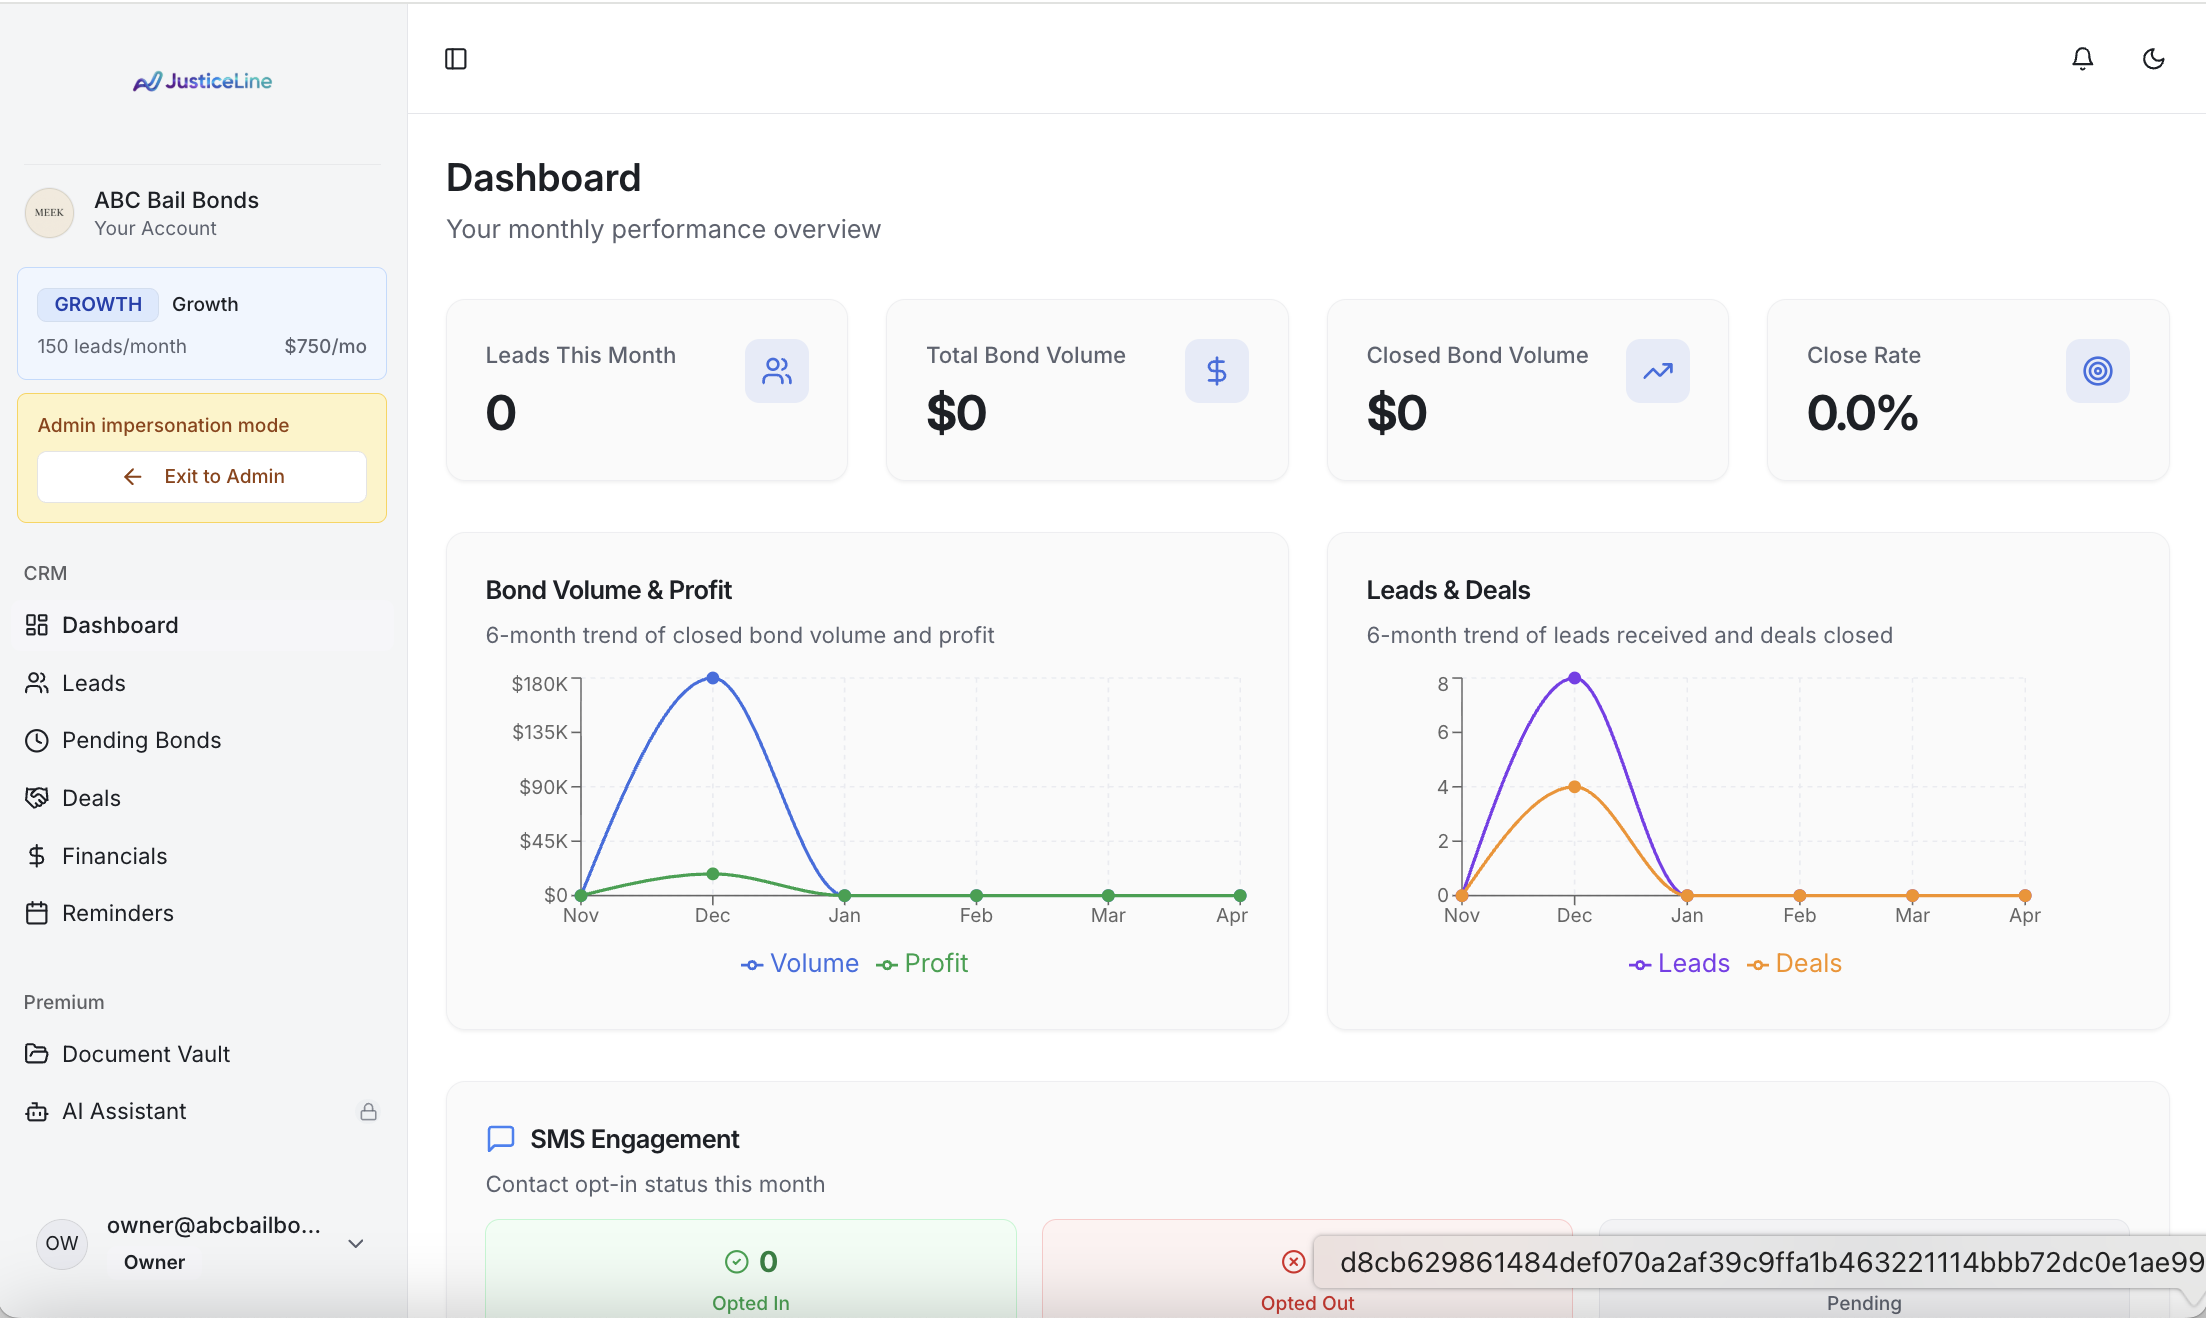Click the Growth plan card
The height and width of the screenshot is (1318, 2206).
[202, 323]
